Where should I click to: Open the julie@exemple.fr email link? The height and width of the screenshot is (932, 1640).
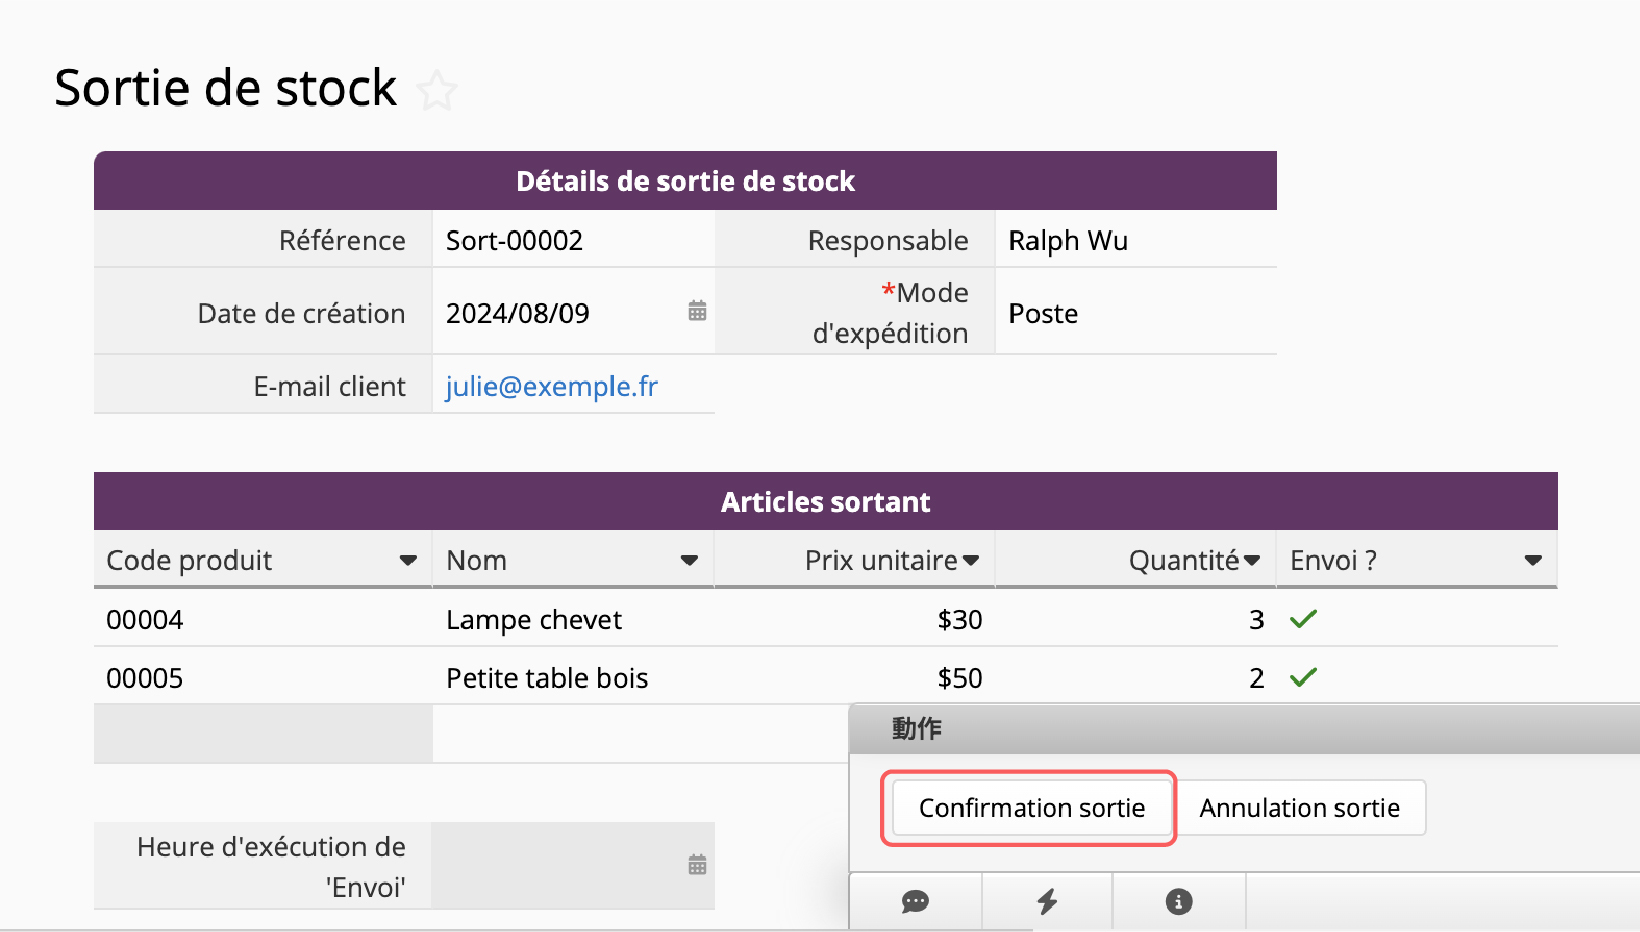tap(551, 386)
